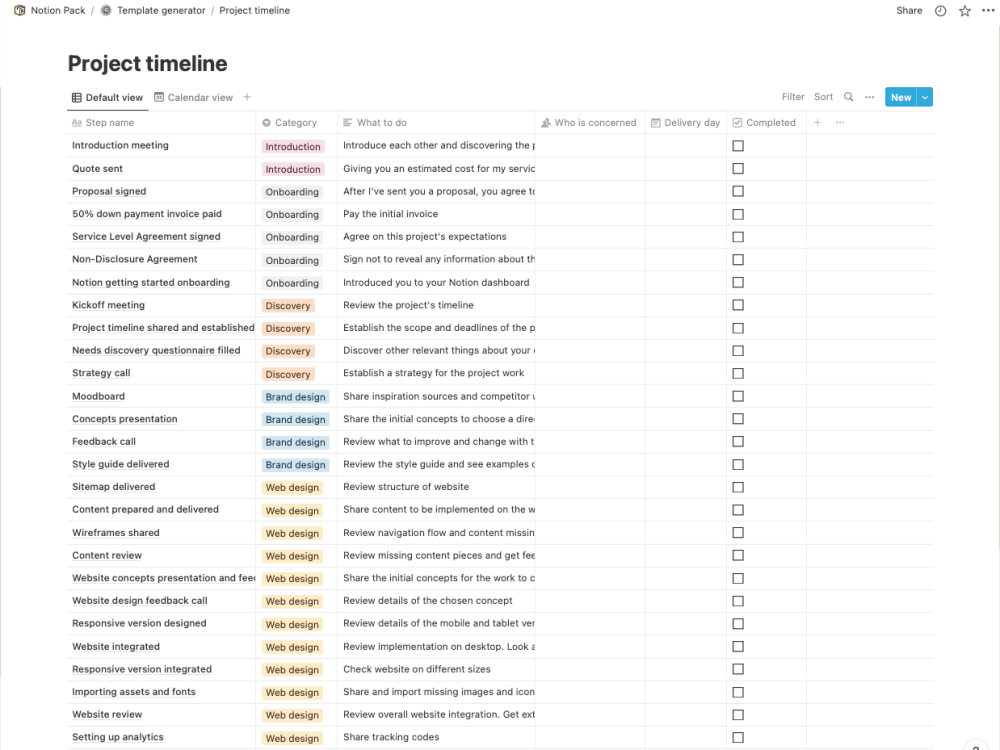This screenshot has width=1000, height=750.
Task: Tick Completed for Sitemap delivered
Action: 738,487
